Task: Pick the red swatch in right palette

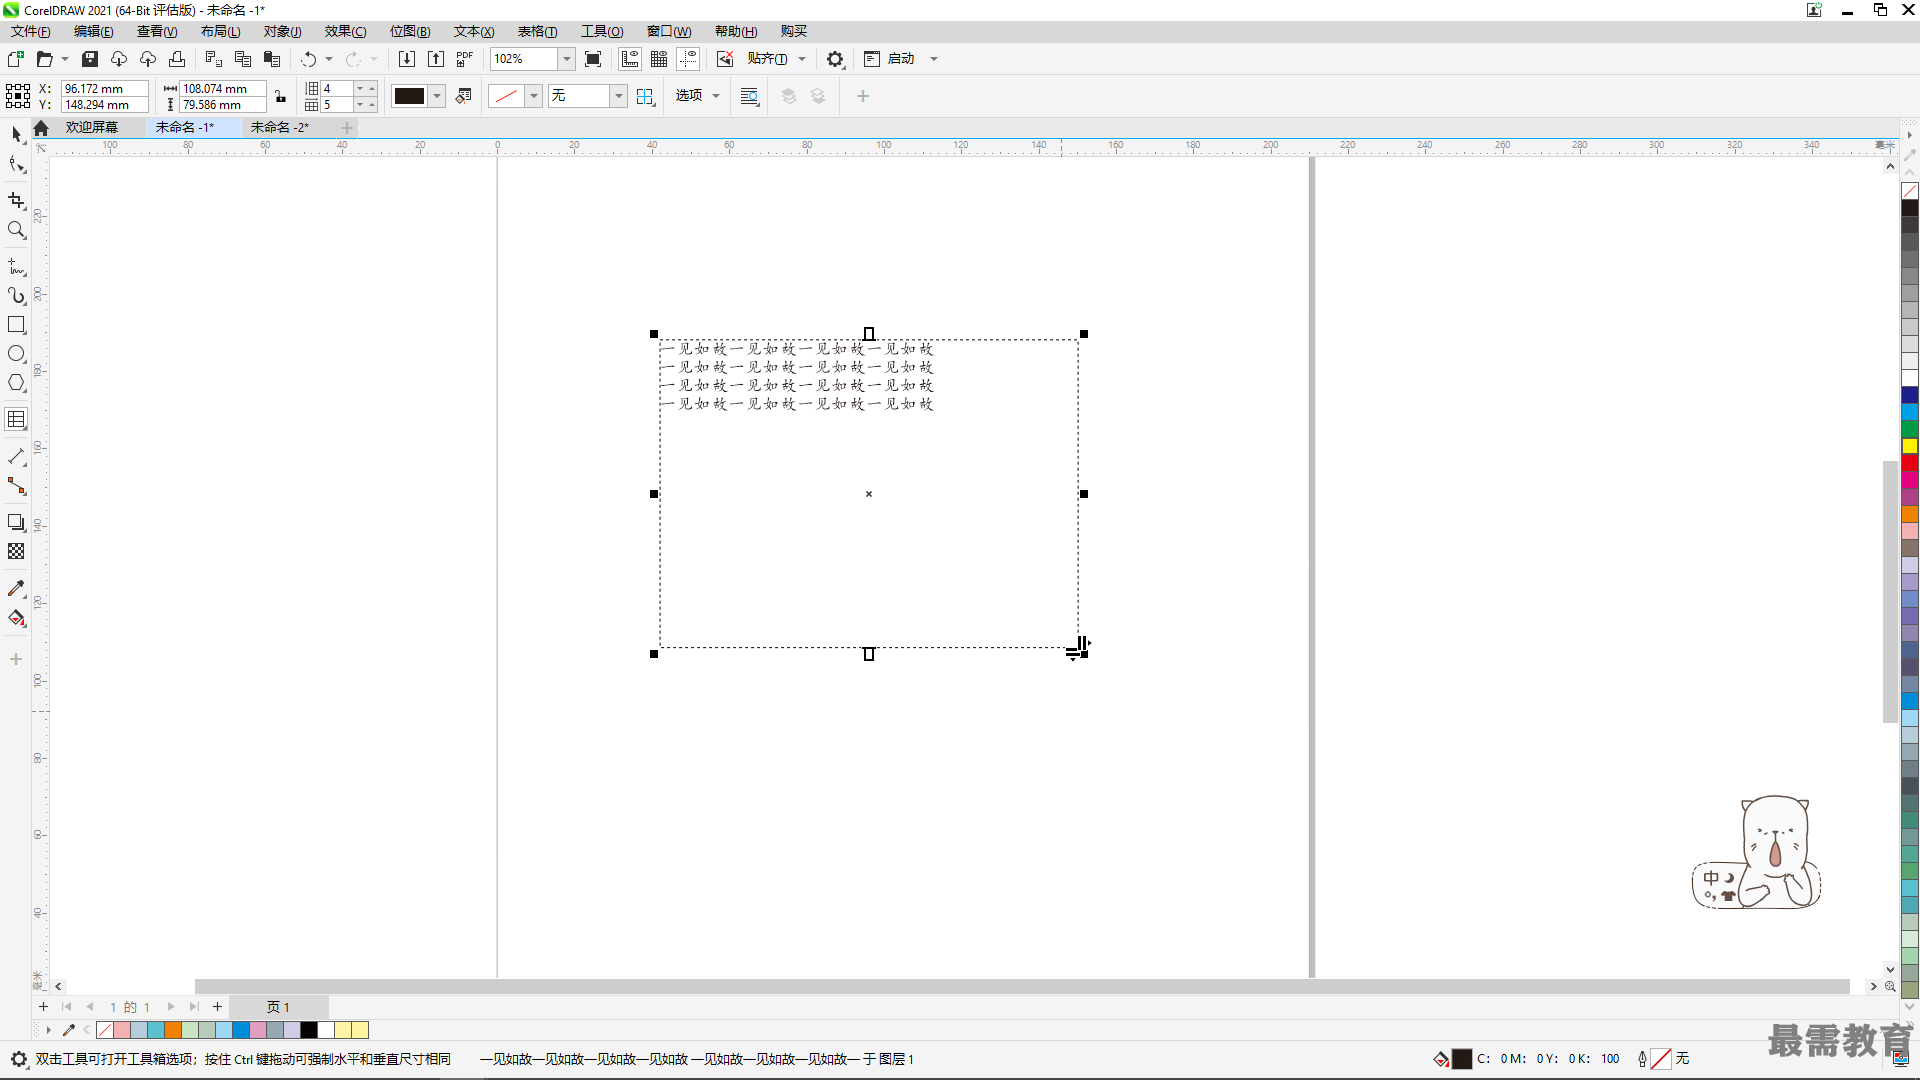Action: [1909, 463]
